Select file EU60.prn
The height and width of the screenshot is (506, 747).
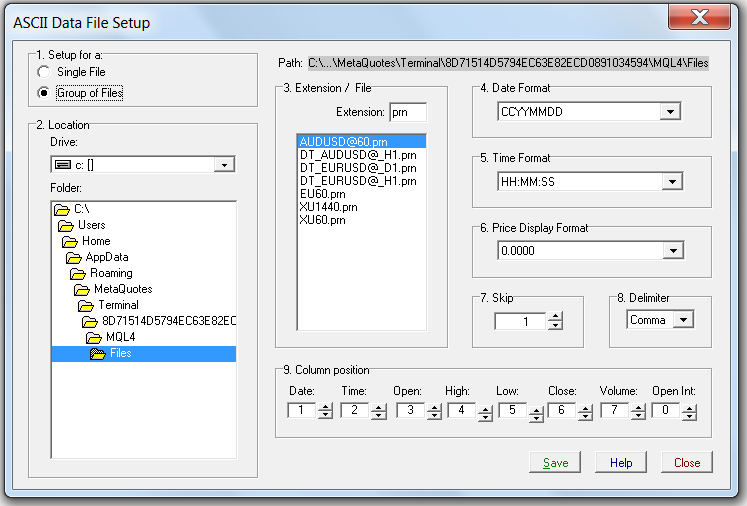(323, 194)
